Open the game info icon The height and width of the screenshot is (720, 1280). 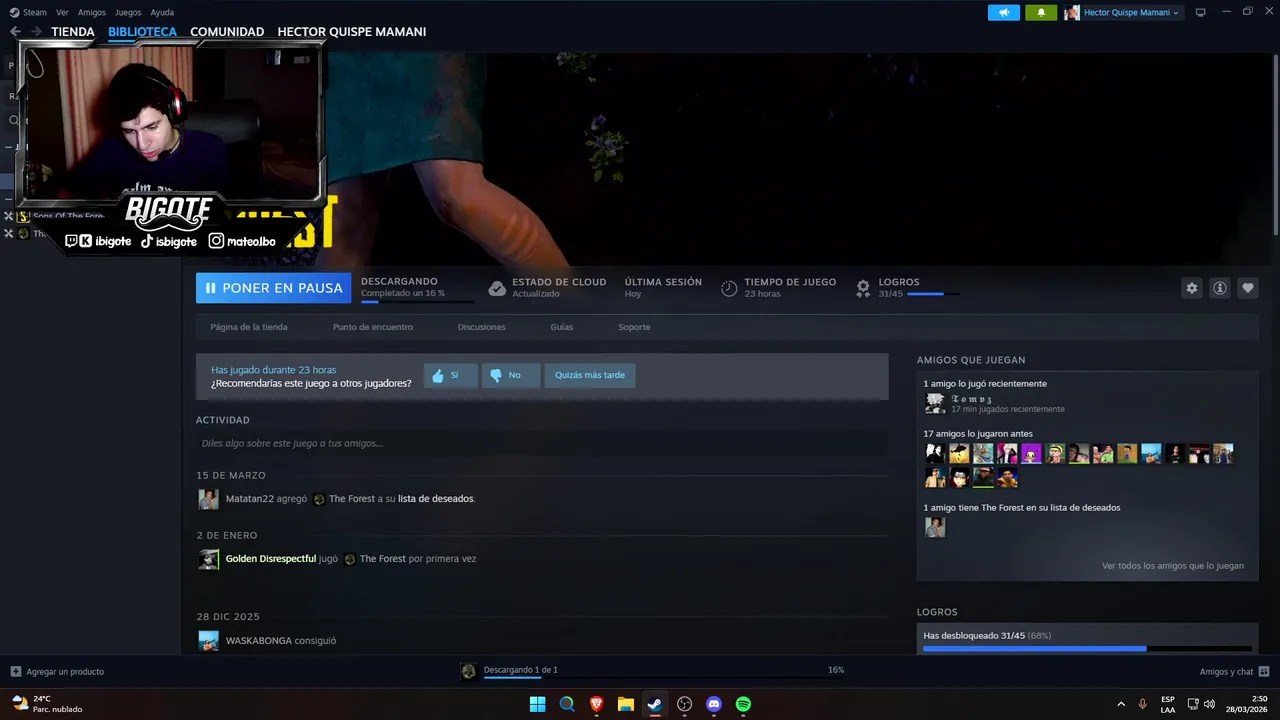(1220, 288)
